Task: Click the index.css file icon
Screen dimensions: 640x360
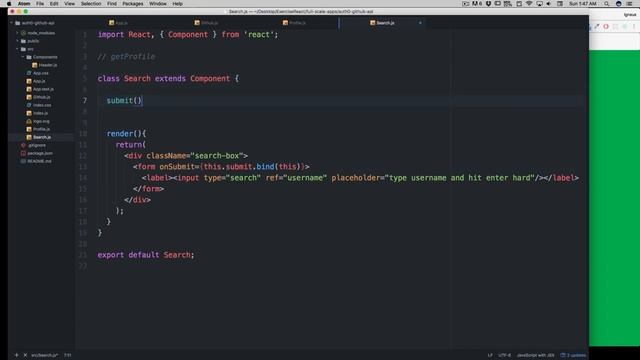Action: [x=29, y=105]
